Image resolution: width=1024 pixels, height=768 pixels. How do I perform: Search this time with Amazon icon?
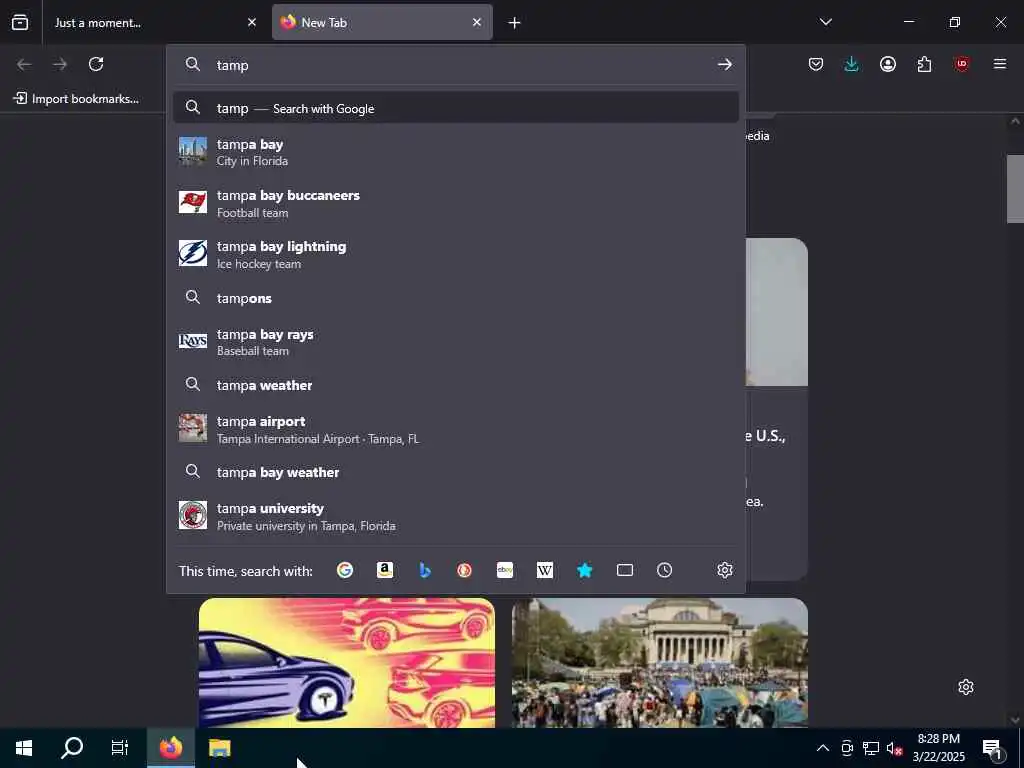click(385, 570)
